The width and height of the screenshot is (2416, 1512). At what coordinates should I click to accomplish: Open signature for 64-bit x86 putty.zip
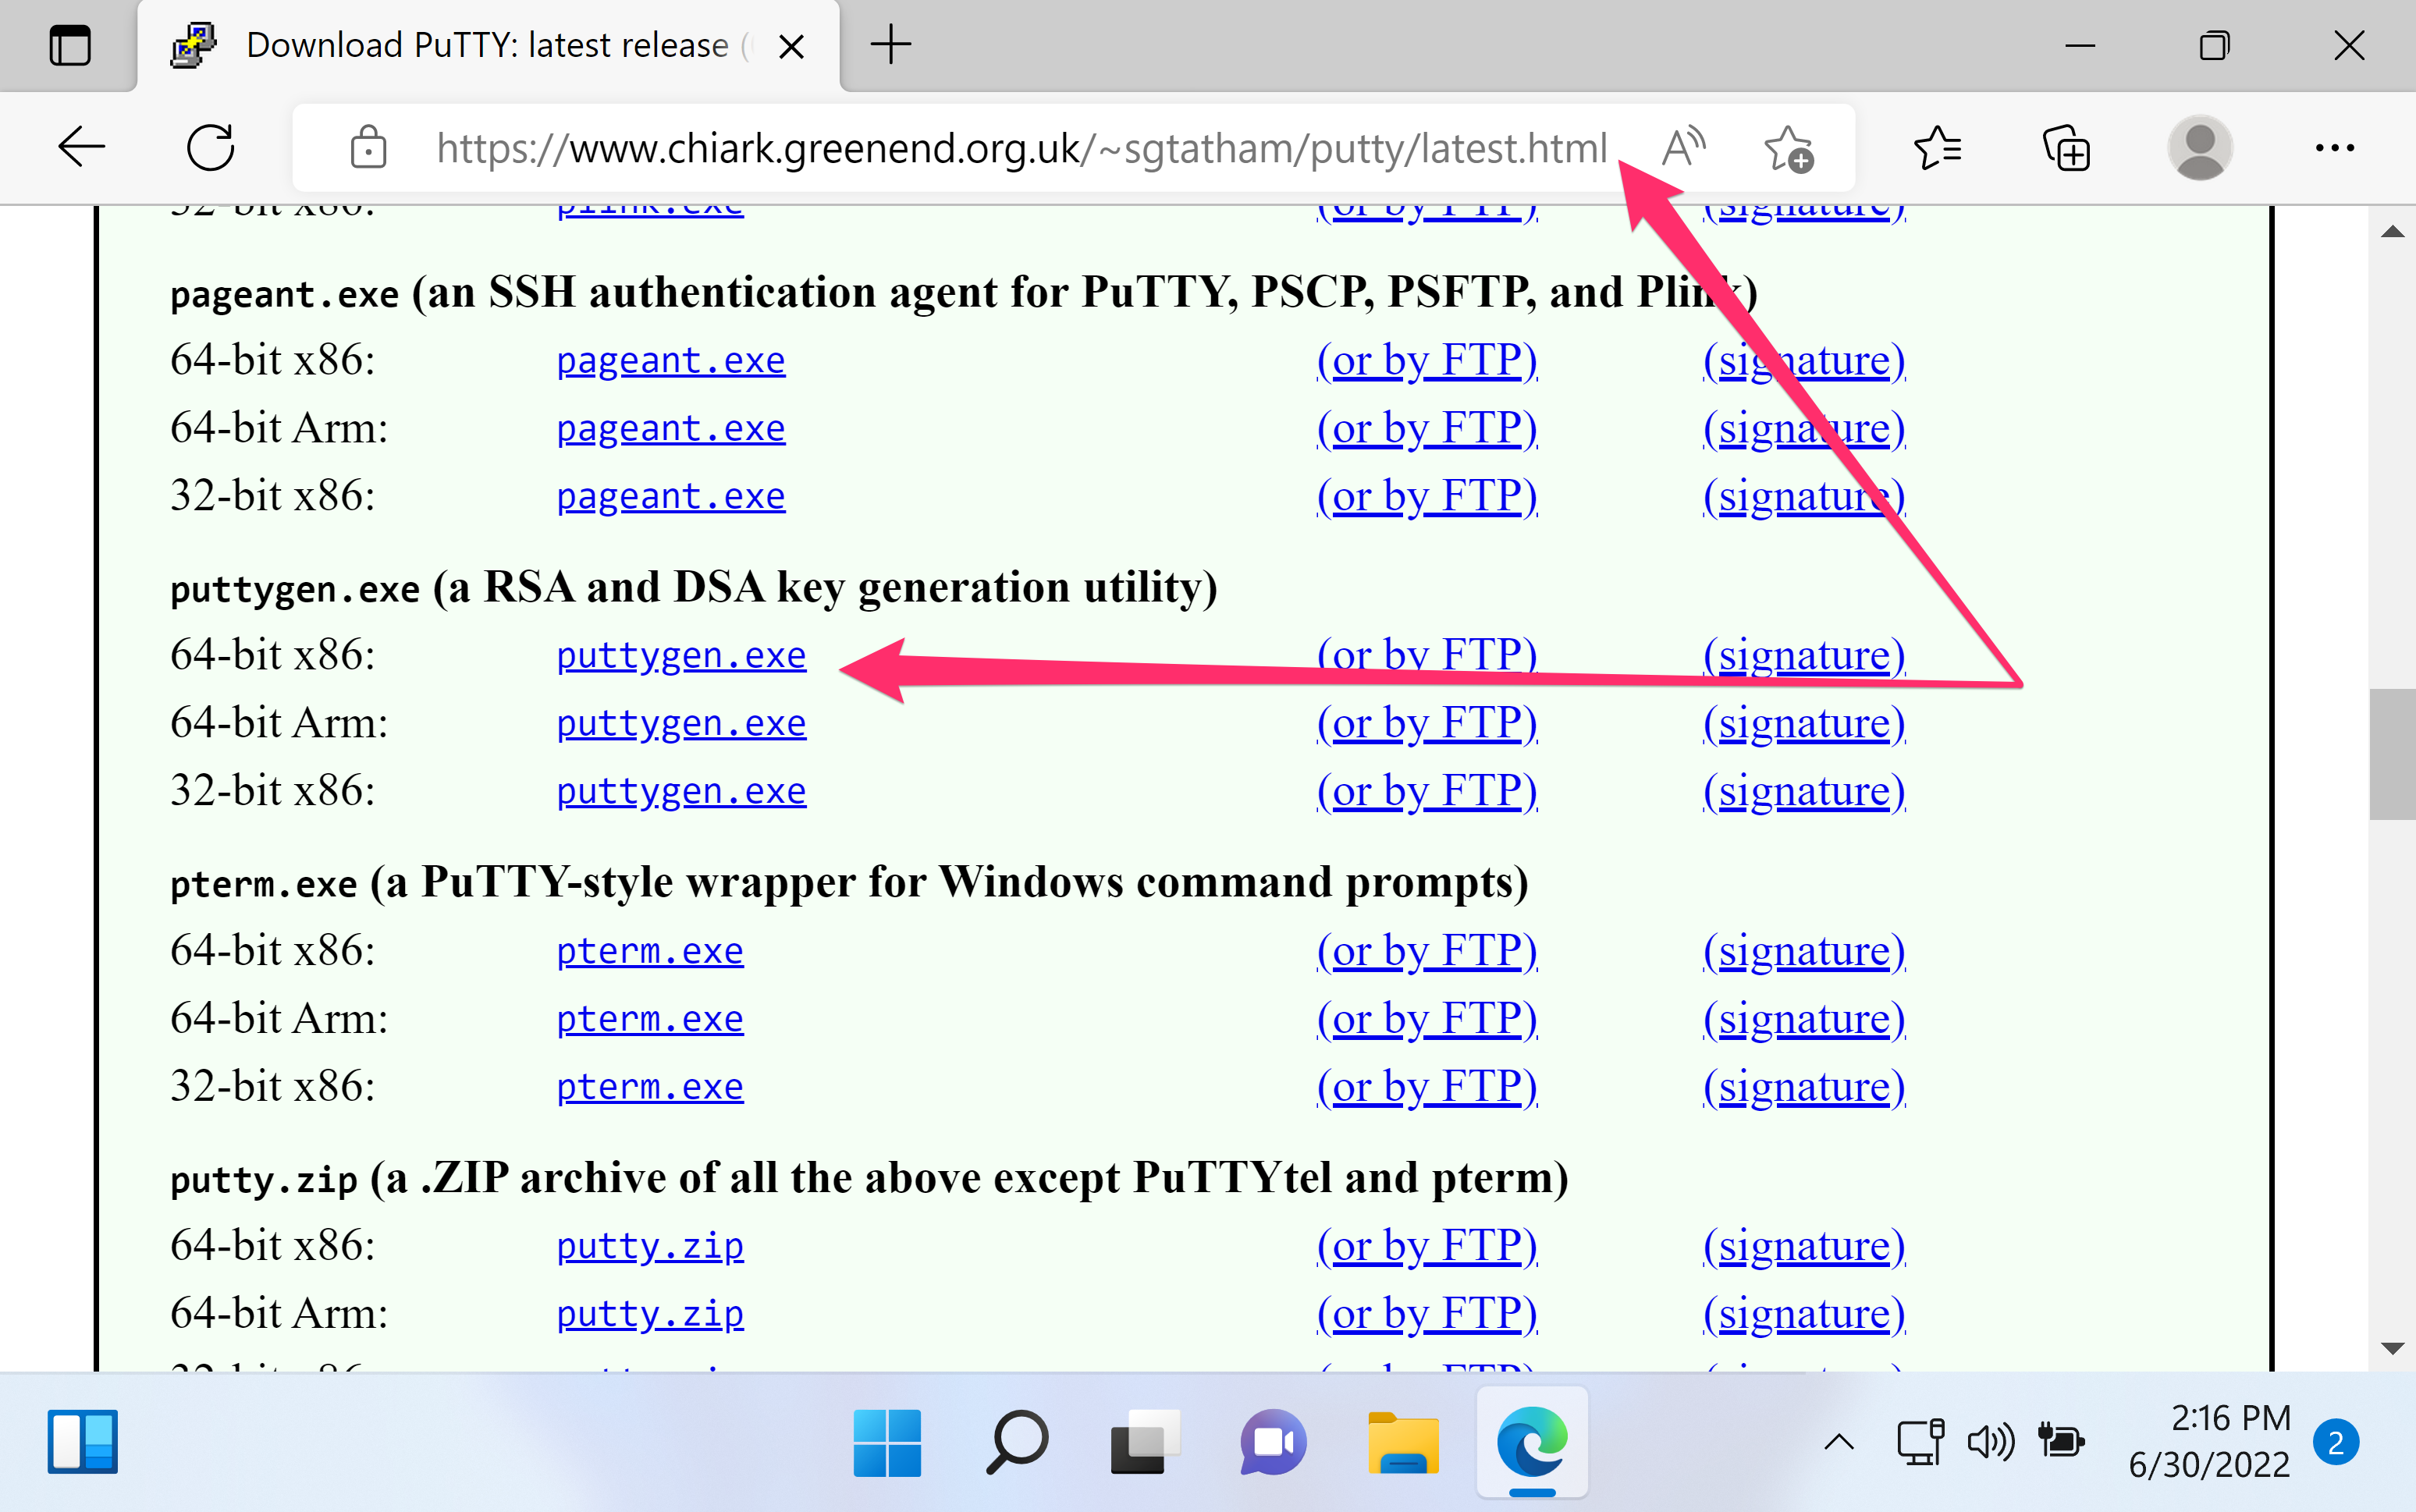[1804, 1246]
